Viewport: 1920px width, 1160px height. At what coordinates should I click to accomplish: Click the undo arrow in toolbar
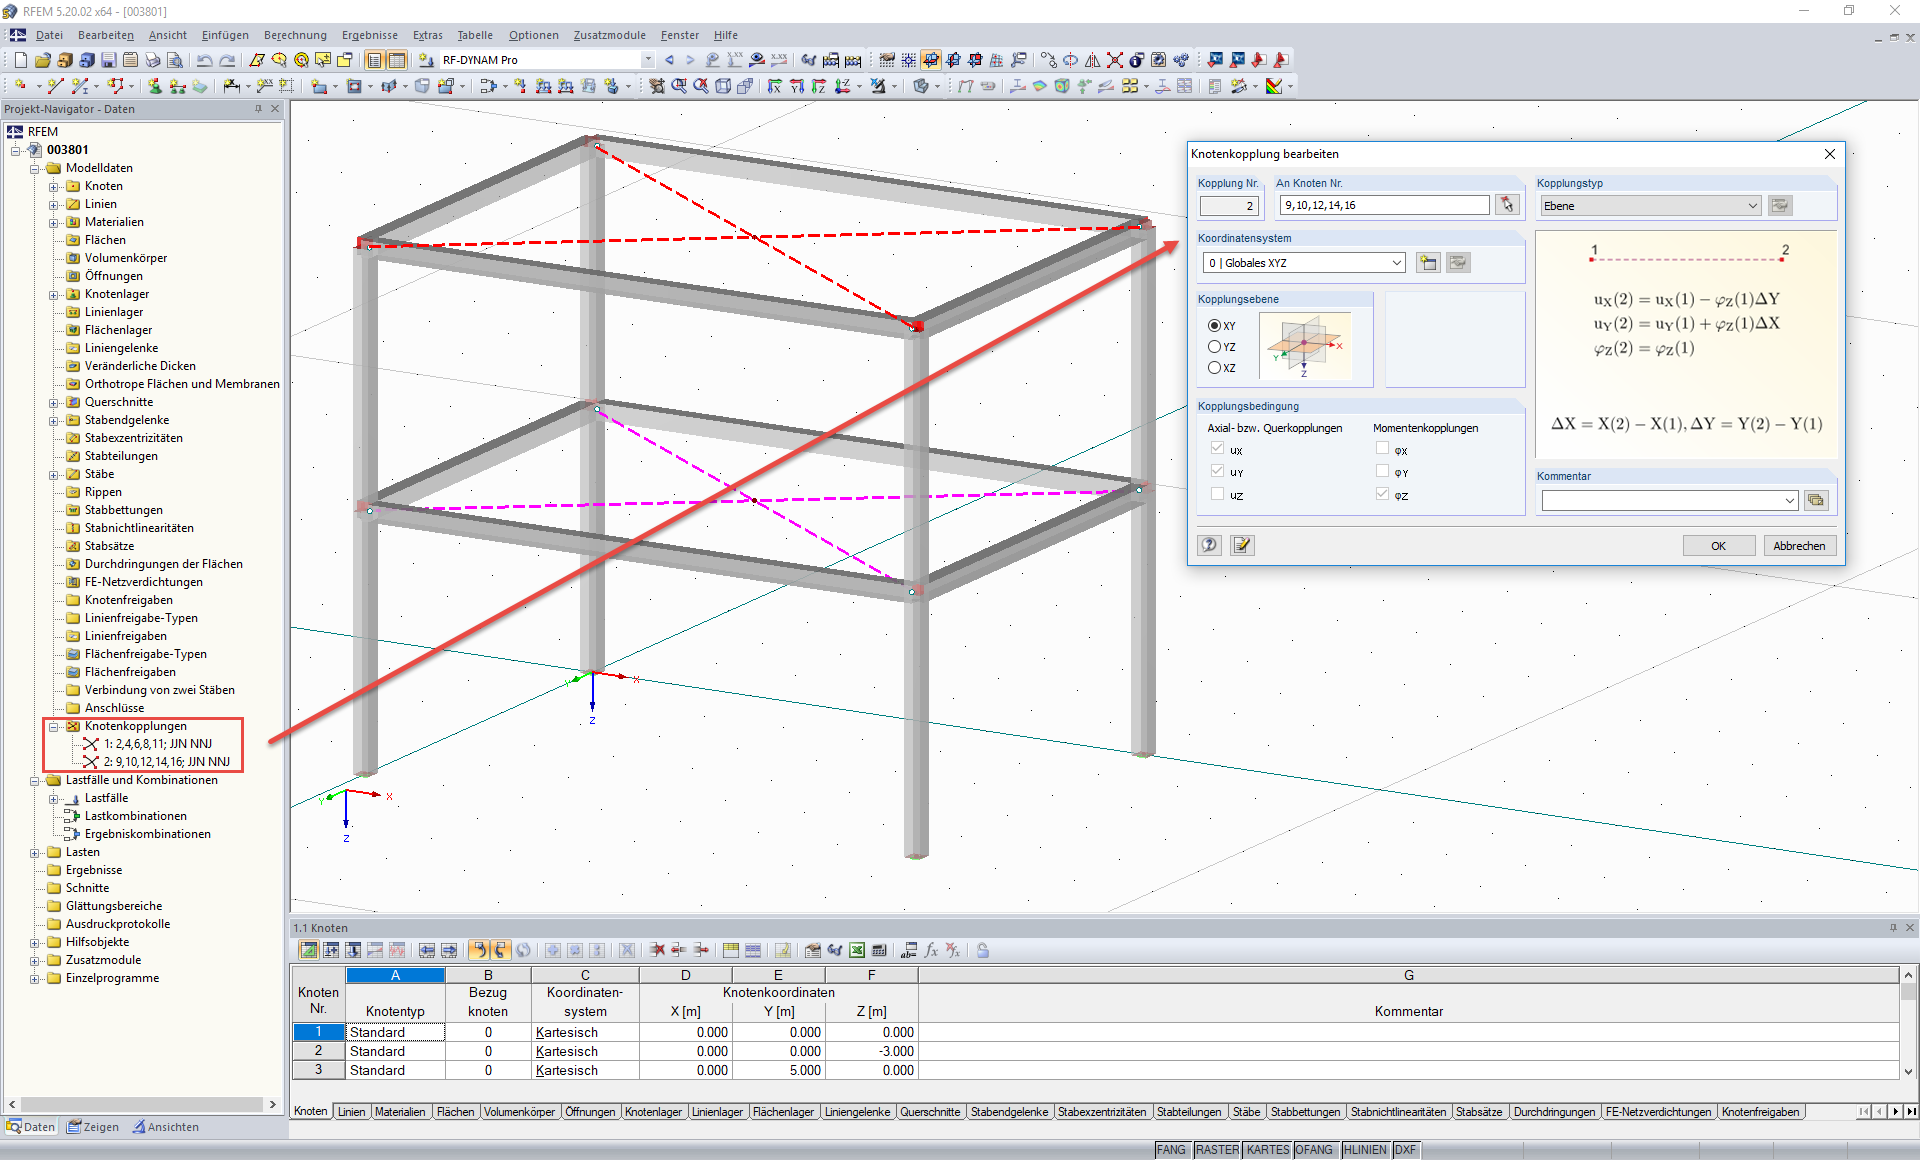point(204,60)
